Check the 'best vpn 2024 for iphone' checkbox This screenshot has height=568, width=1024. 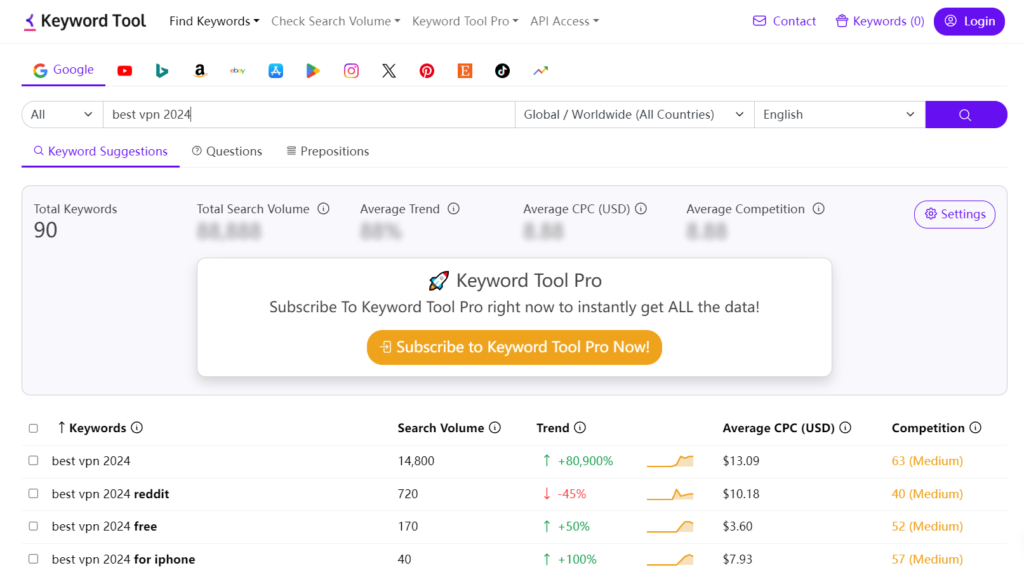tap(33, 559)
